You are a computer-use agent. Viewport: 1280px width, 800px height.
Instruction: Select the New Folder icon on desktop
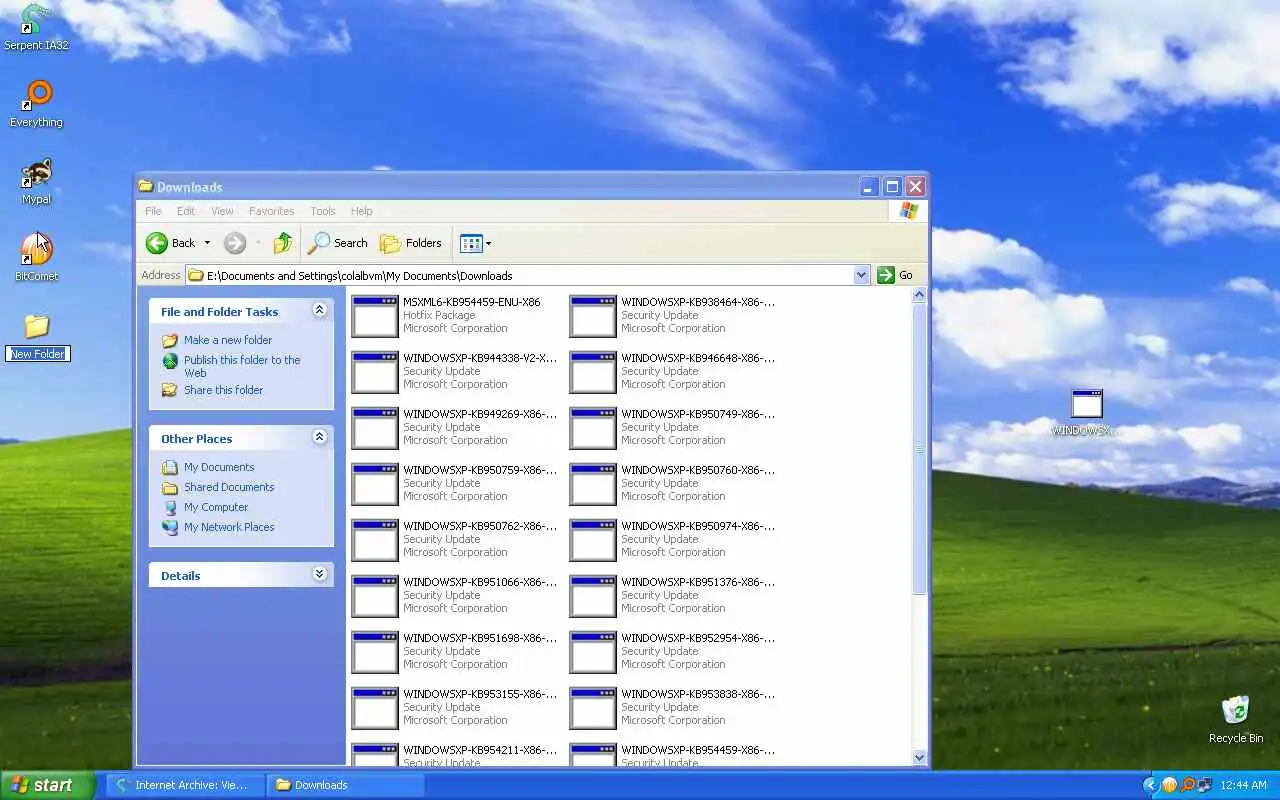pos(37,336)
